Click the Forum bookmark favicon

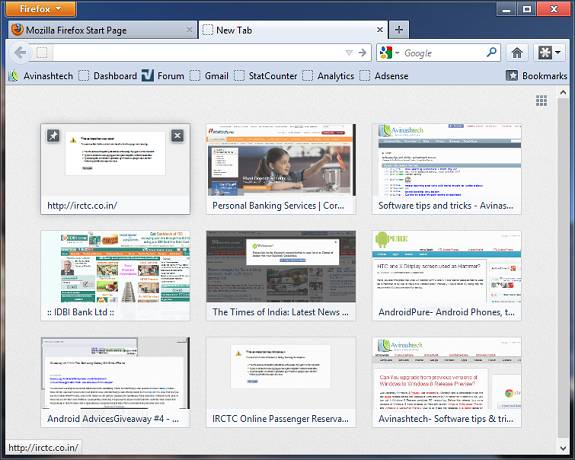click(x=148, y=76)
